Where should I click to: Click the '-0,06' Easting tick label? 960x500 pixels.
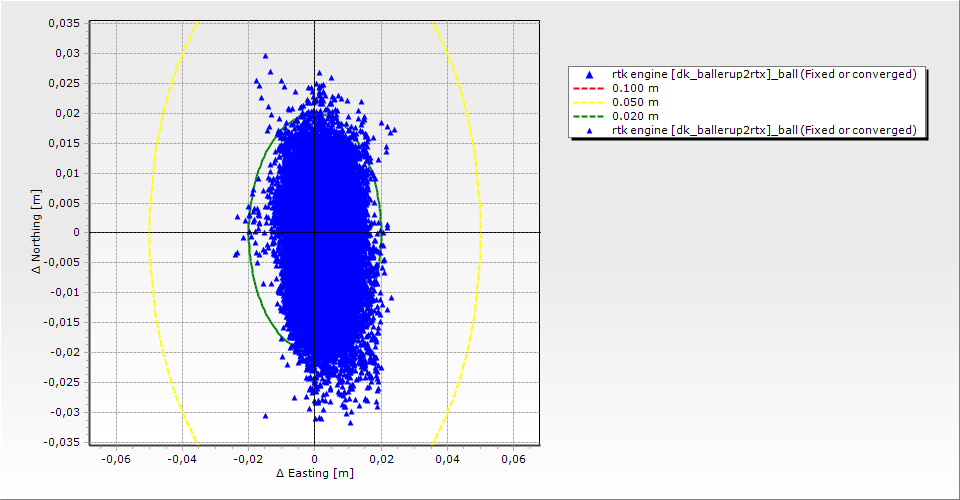click(x=115, y=459)
